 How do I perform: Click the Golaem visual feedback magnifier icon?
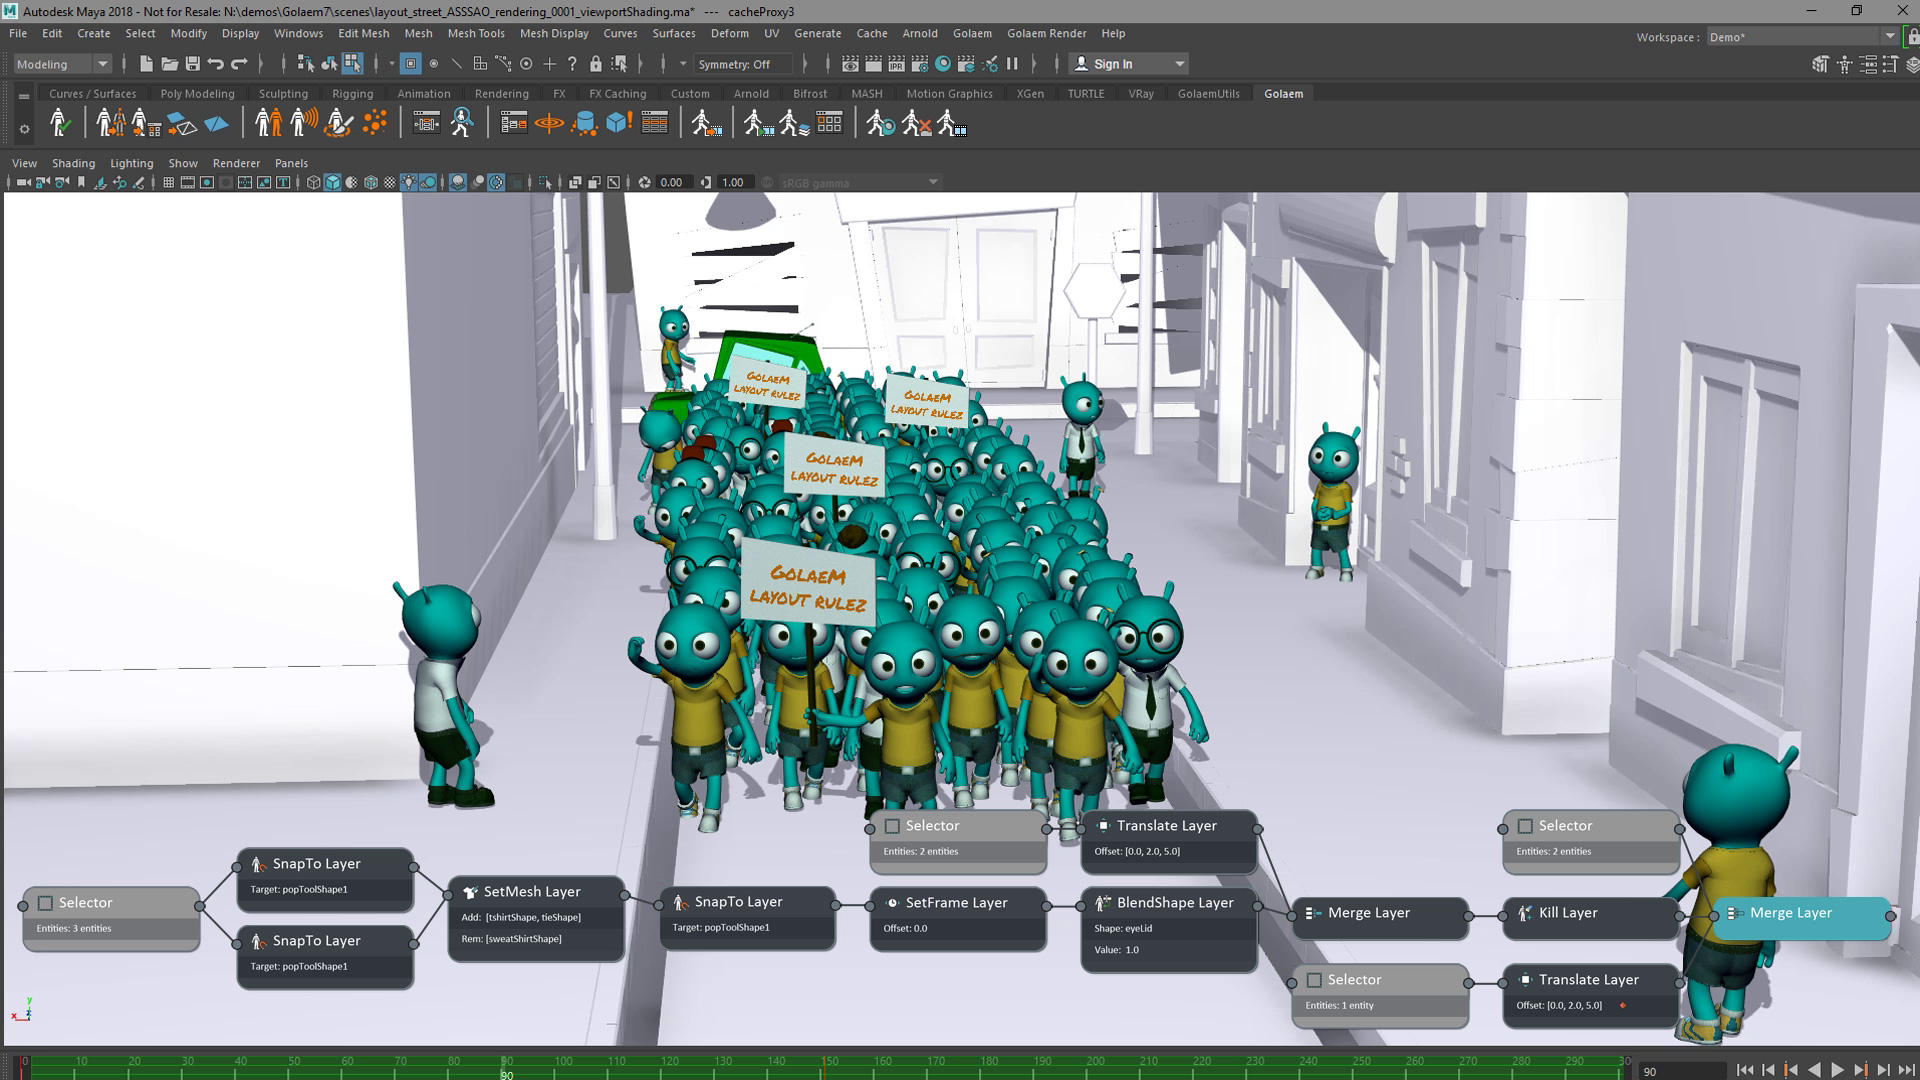point(462,123)
